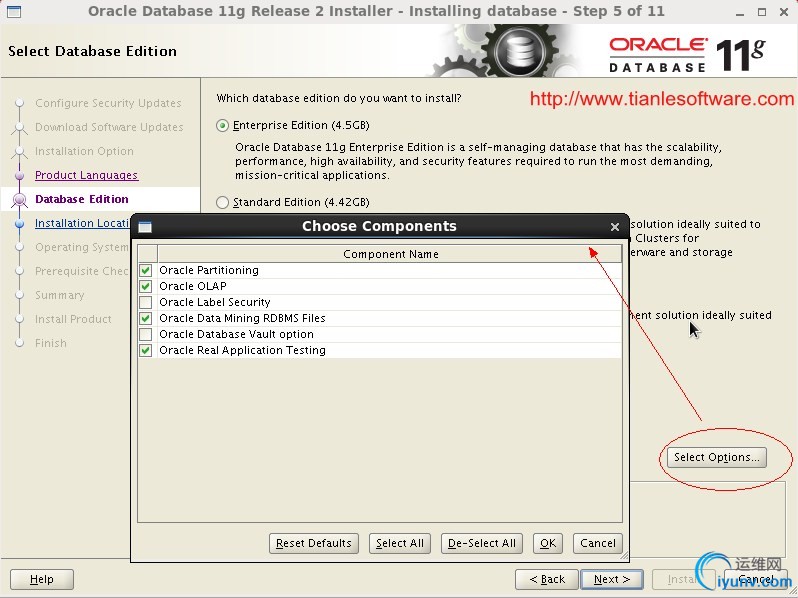Go to the Back step

click(x=547, y=579)
